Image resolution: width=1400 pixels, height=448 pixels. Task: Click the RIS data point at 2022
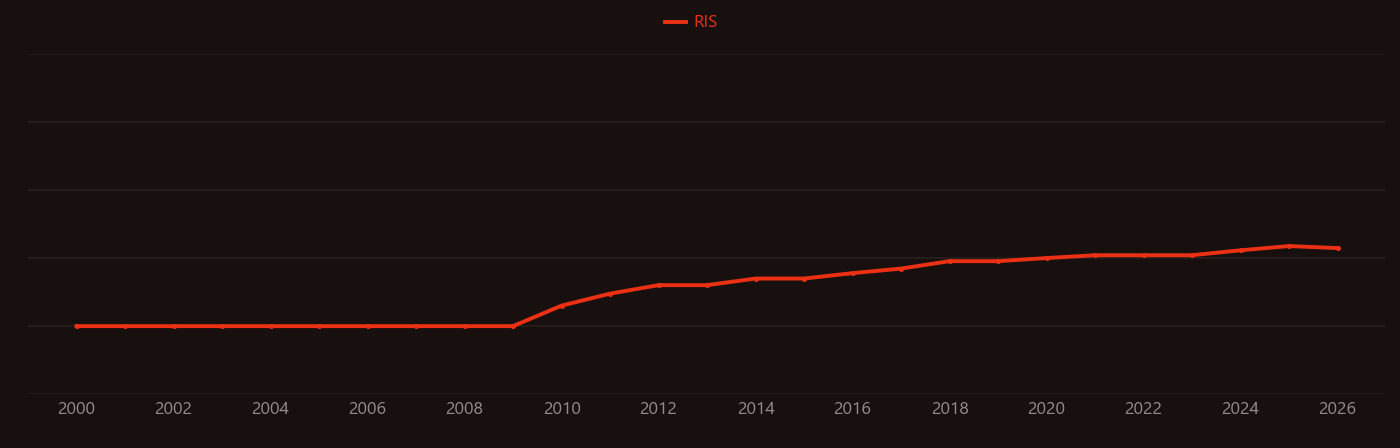pos(1144,255)
